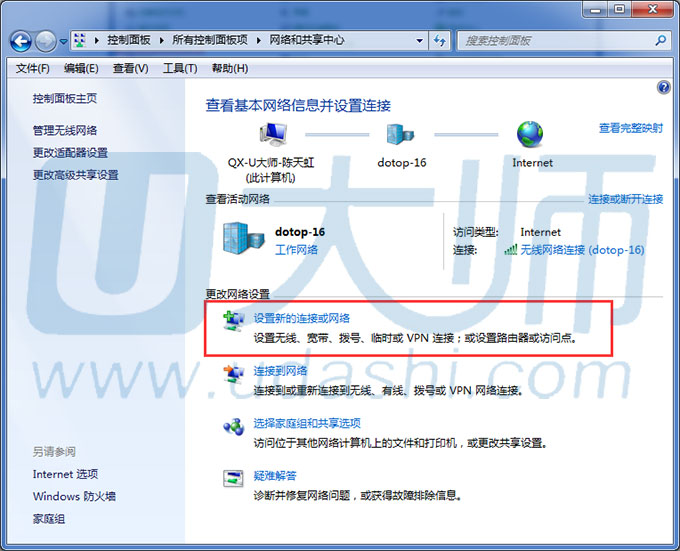Click the Internet globe icon
The height and width of the screenshot is (551, 680).
(x=531, y=133)
